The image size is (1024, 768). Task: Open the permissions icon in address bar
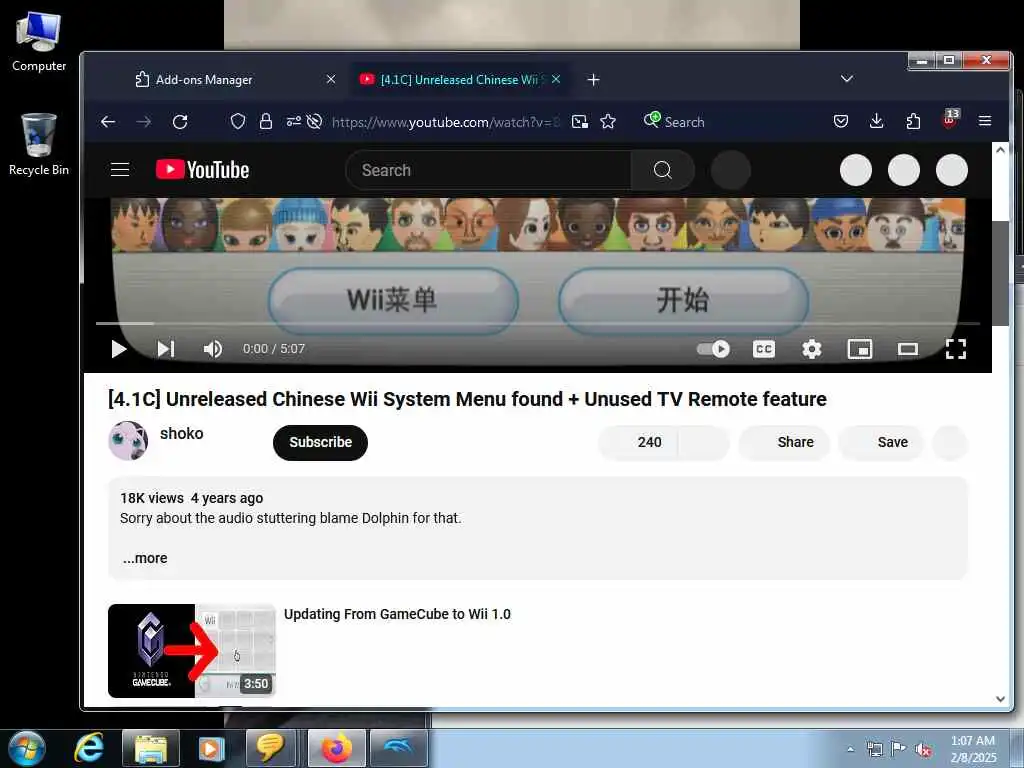tap(293, 121)
